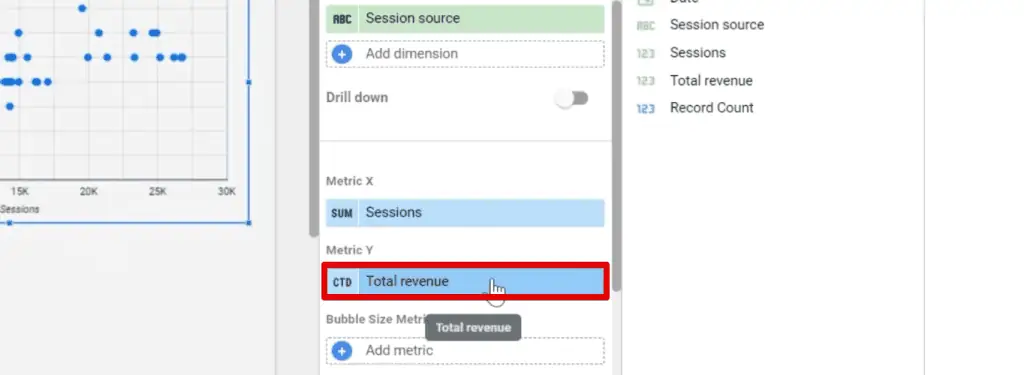Click the setup panel vertical scrollbar
This screenshot has height=375, width=1024.
[616, 145]
